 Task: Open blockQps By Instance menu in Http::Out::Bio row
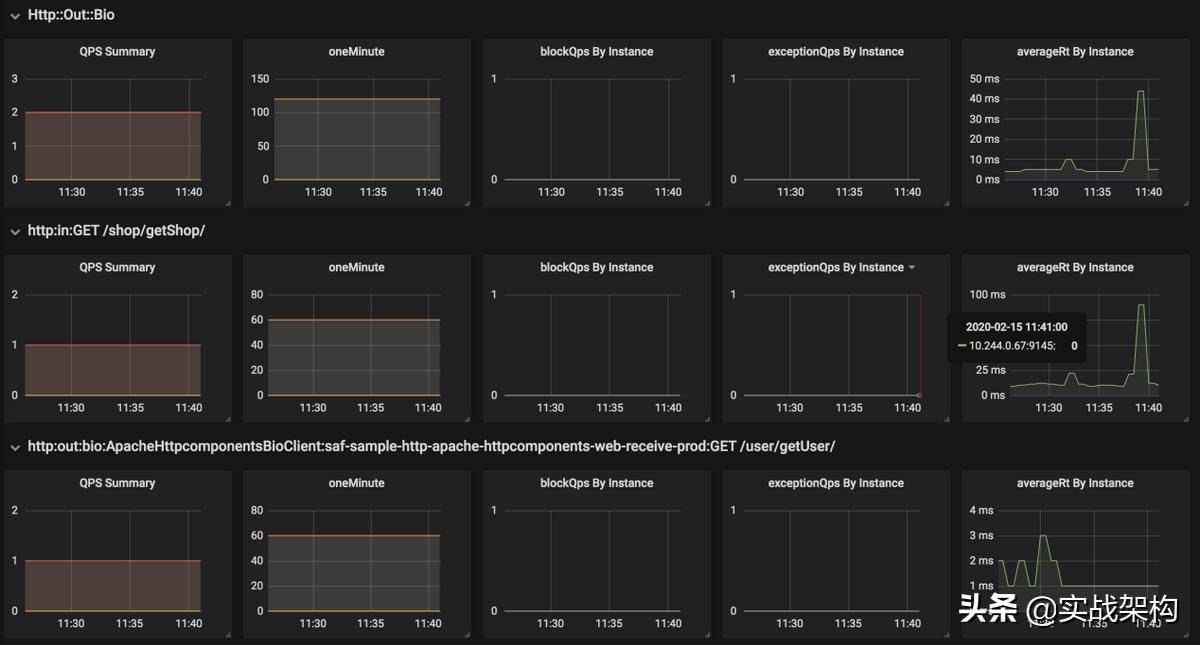596,52
